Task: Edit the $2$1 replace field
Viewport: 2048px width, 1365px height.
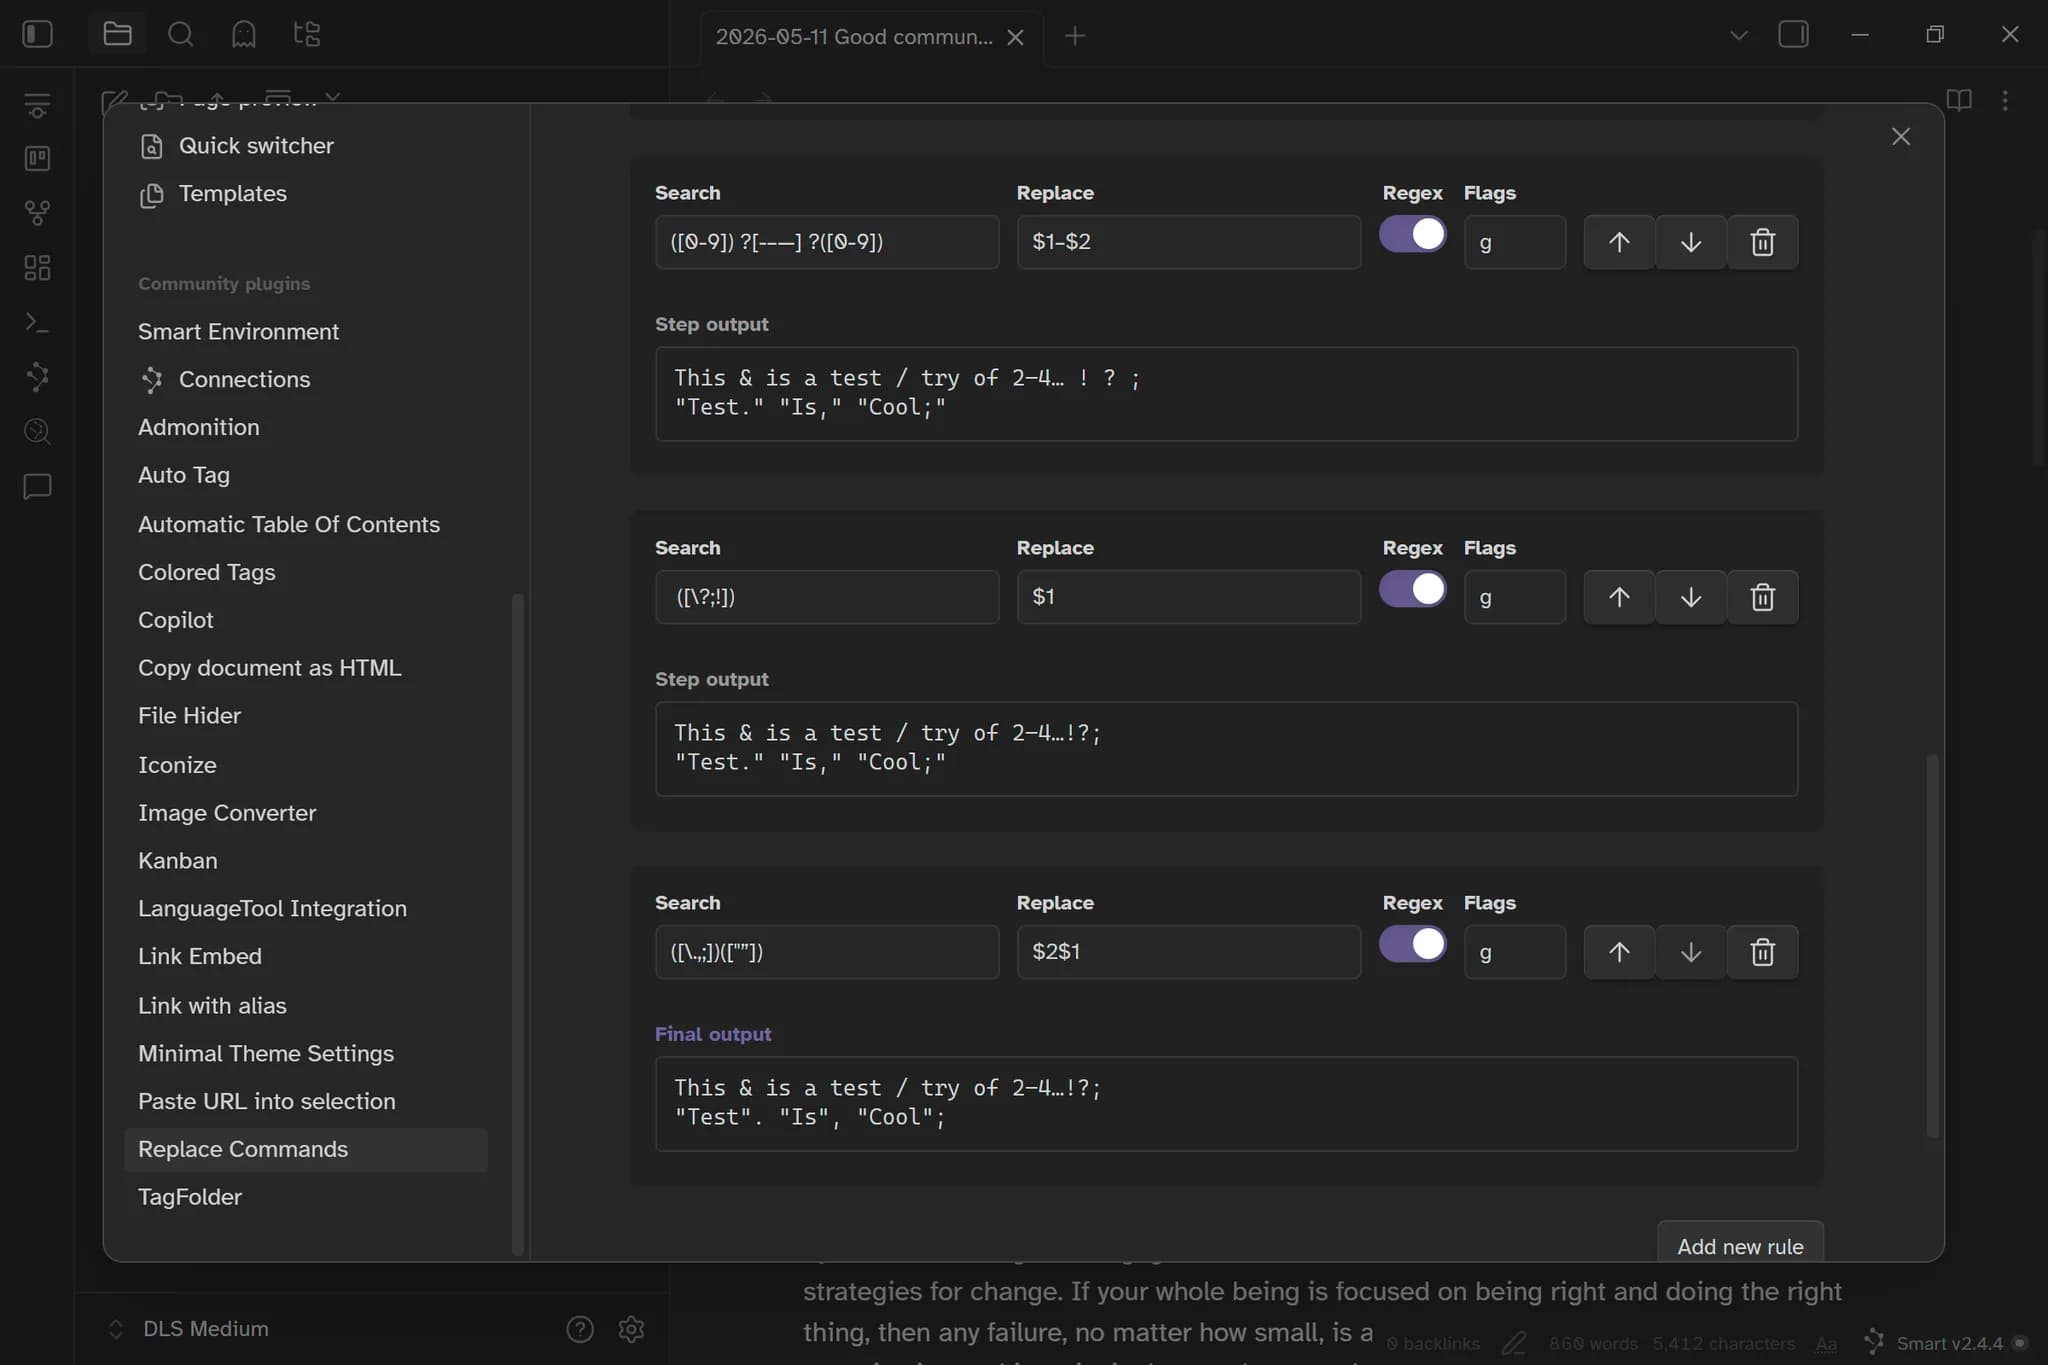Action: (x=1189, y=952)
